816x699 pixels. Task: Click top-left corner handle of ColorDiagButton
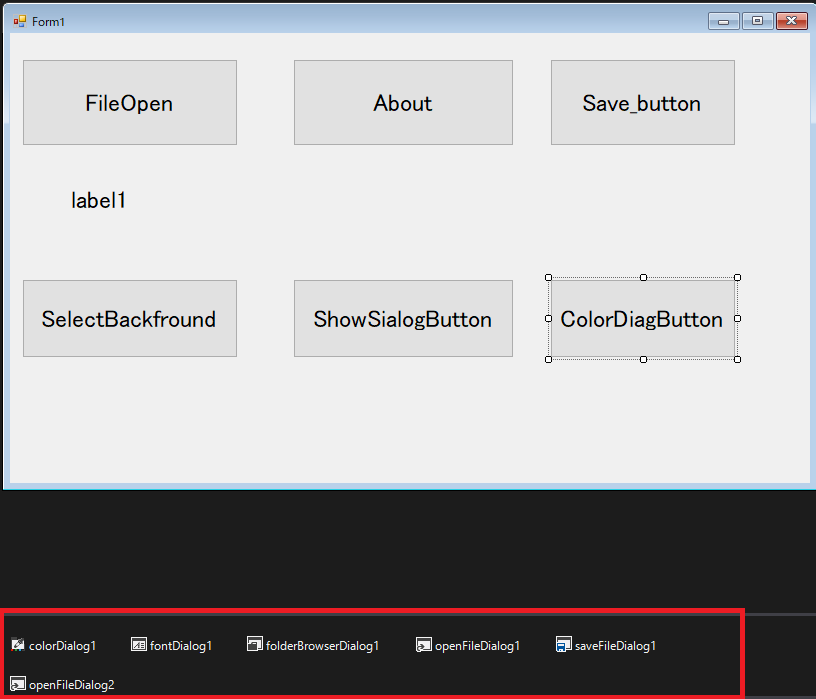pyautogui.click(x=548, y=277)
